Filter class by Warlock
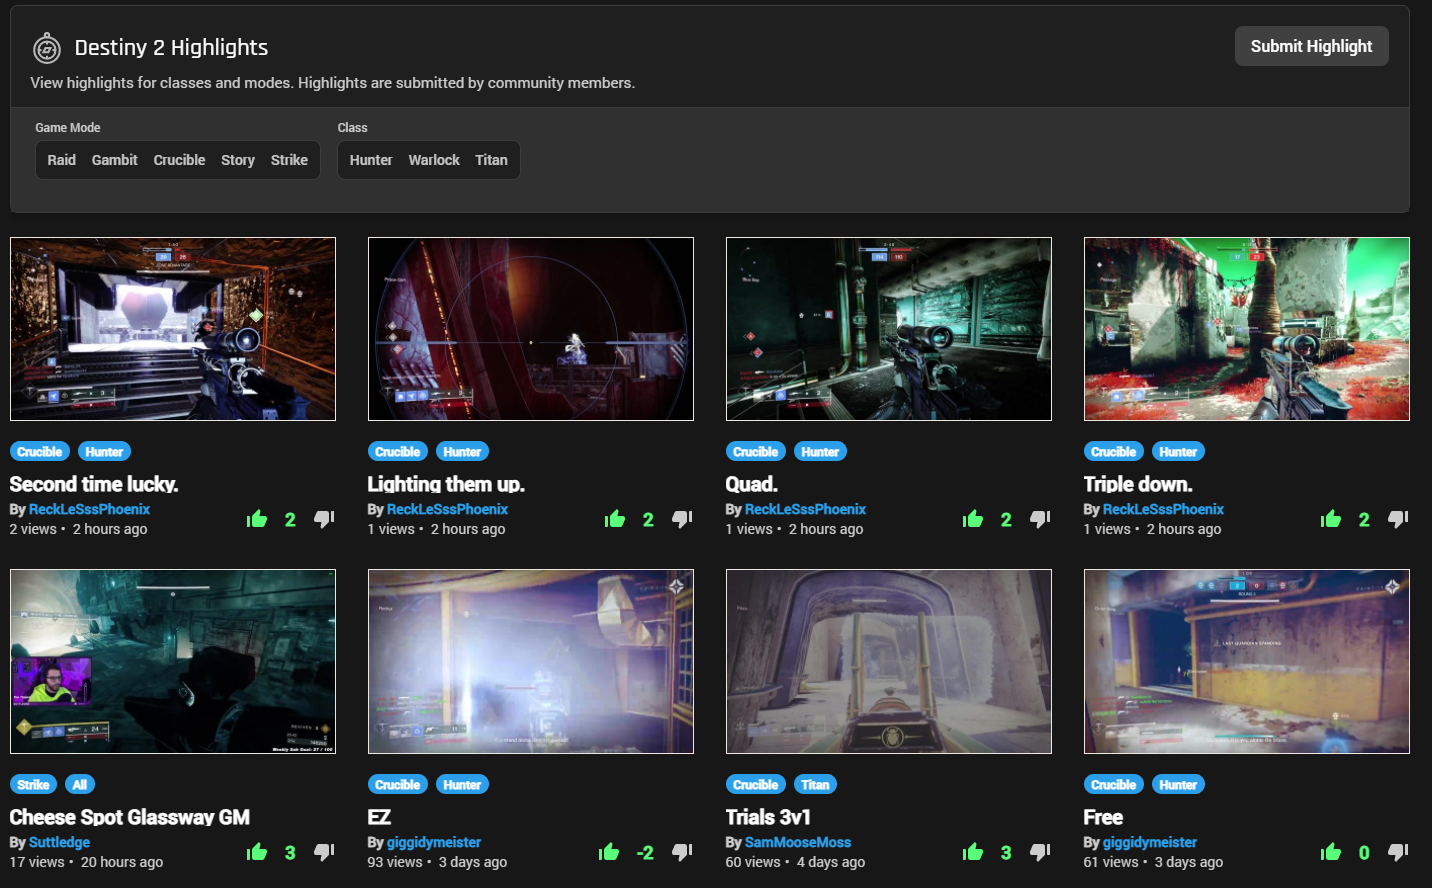 (x=434, y=160)
